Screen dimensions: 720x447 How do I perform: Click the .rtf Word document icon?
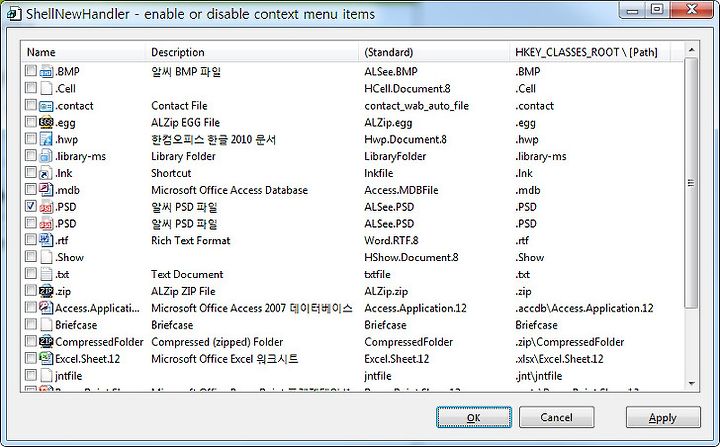pos(46,240)
